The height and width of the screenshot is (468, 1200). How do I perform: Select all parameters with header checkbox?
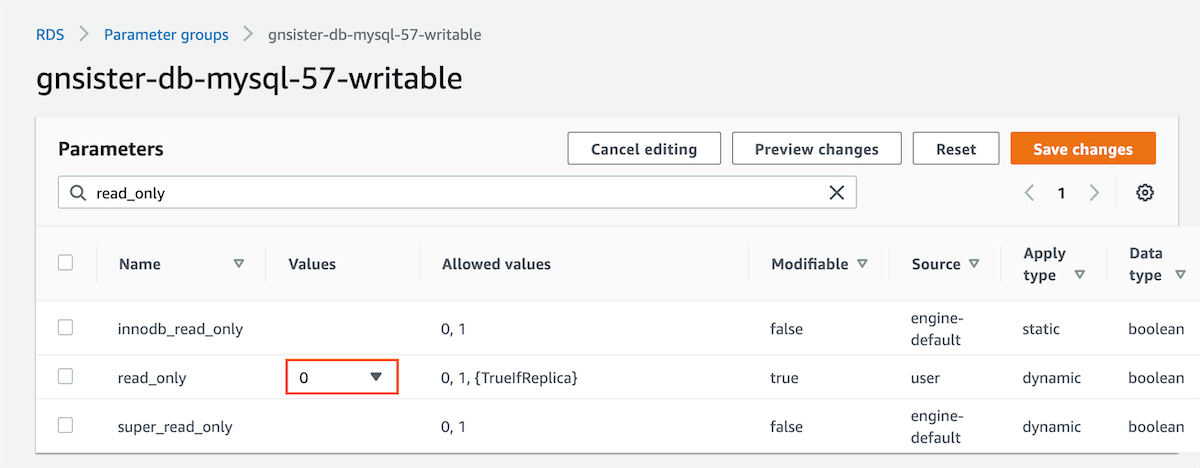tap(66, 263)
